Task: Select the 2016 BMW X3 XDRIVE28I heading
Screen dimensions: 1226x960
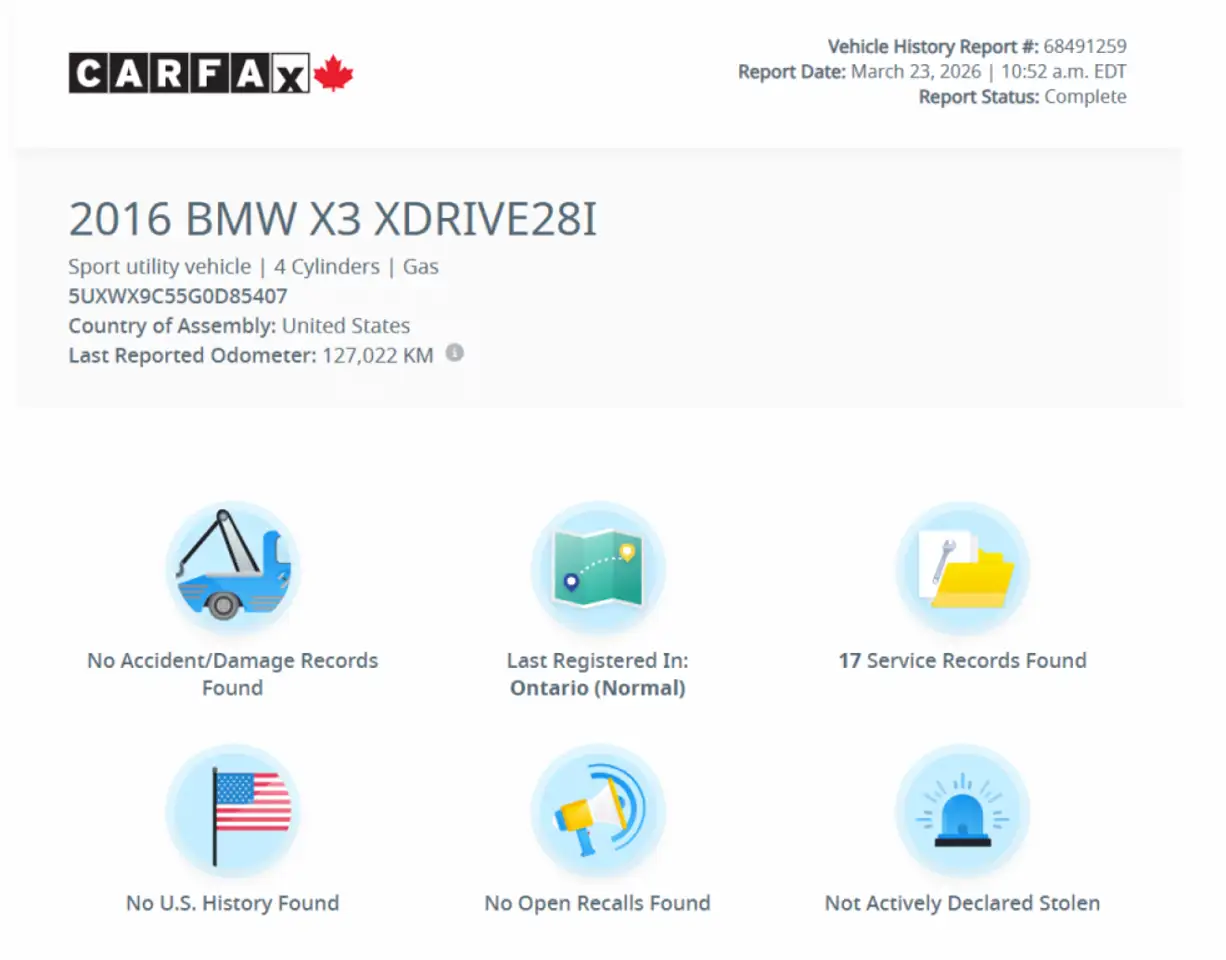Action: tap(333, 220)
